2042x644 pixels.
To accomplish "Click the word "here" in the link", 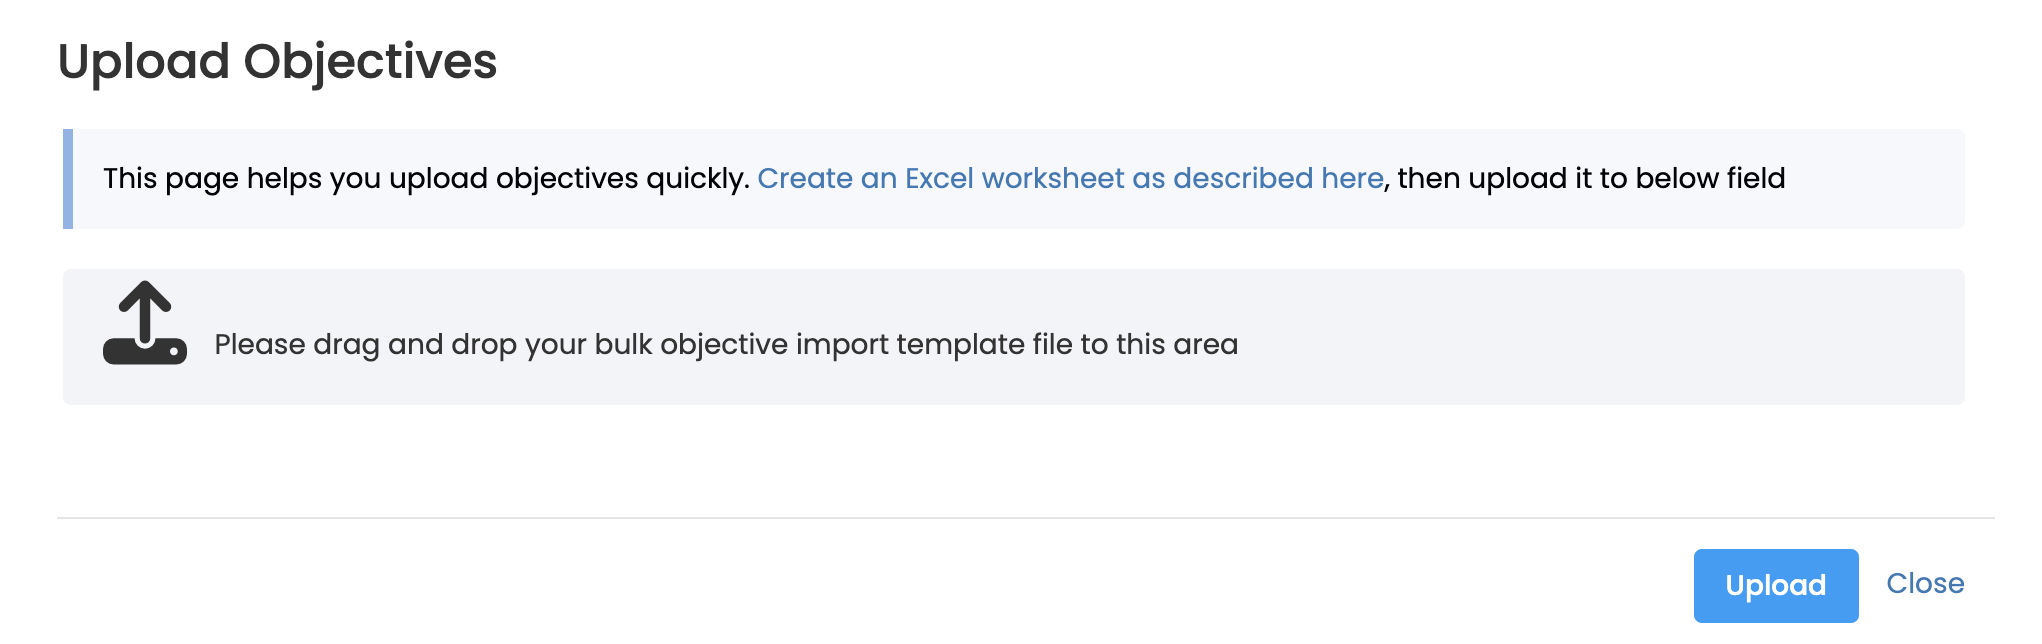I will [1352, 179].
